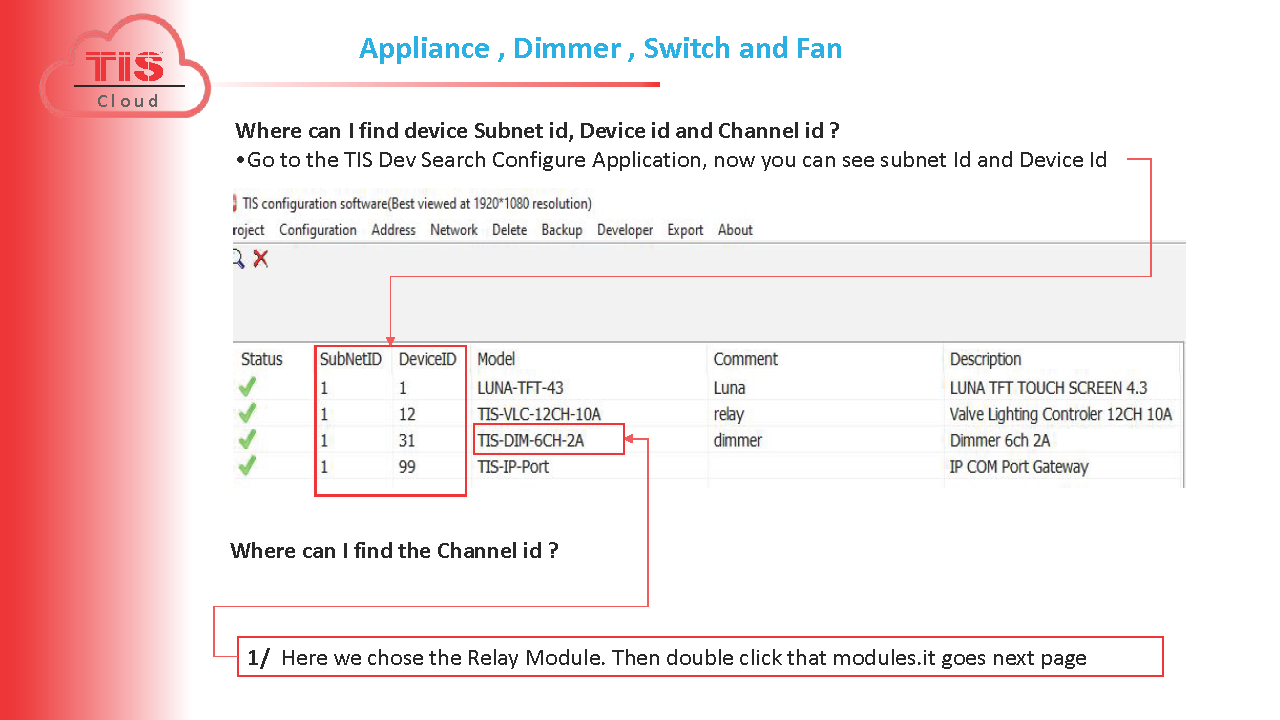Image resolution: width=1280 pixels, height=720 pixels.
Task: Click the search magnifier toolbar icon
Action: tap(238, 259)
